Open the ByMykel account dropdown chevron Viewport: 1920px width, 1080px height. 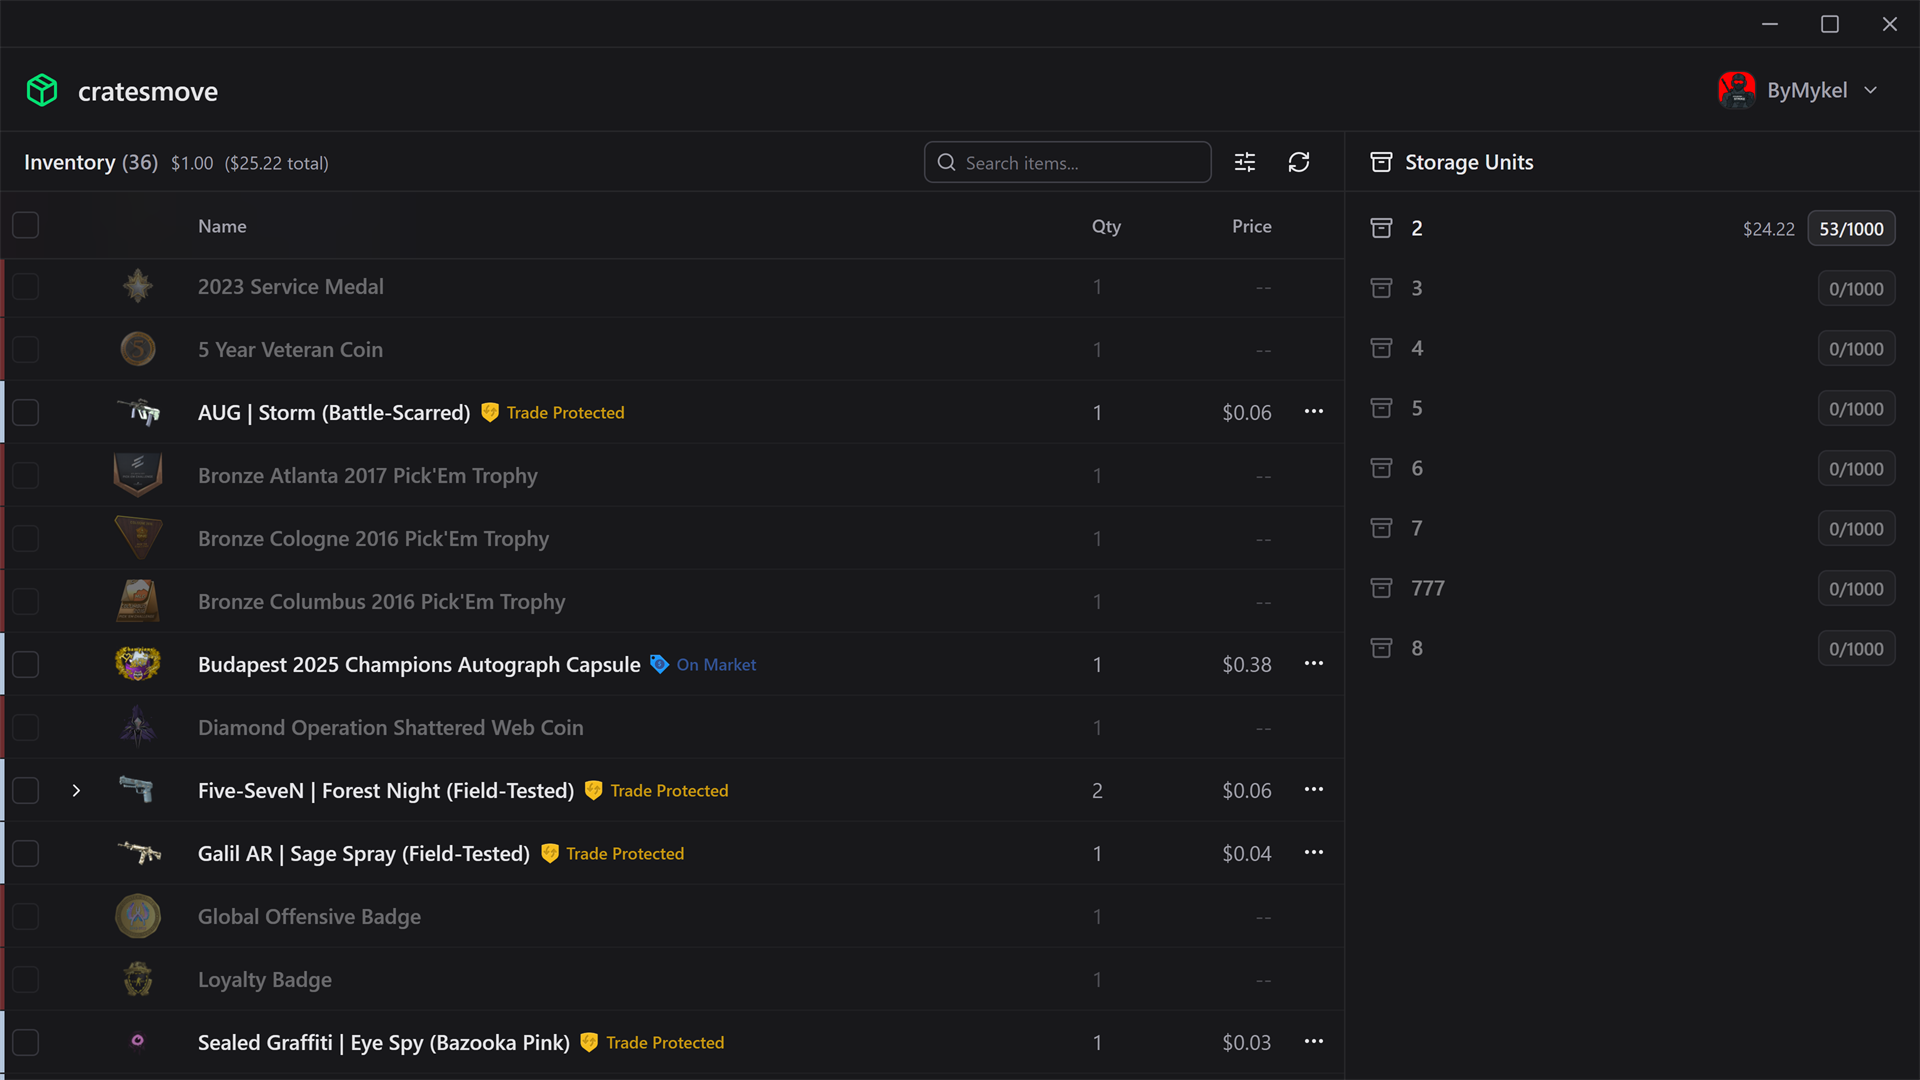[x=1871, y=90]
